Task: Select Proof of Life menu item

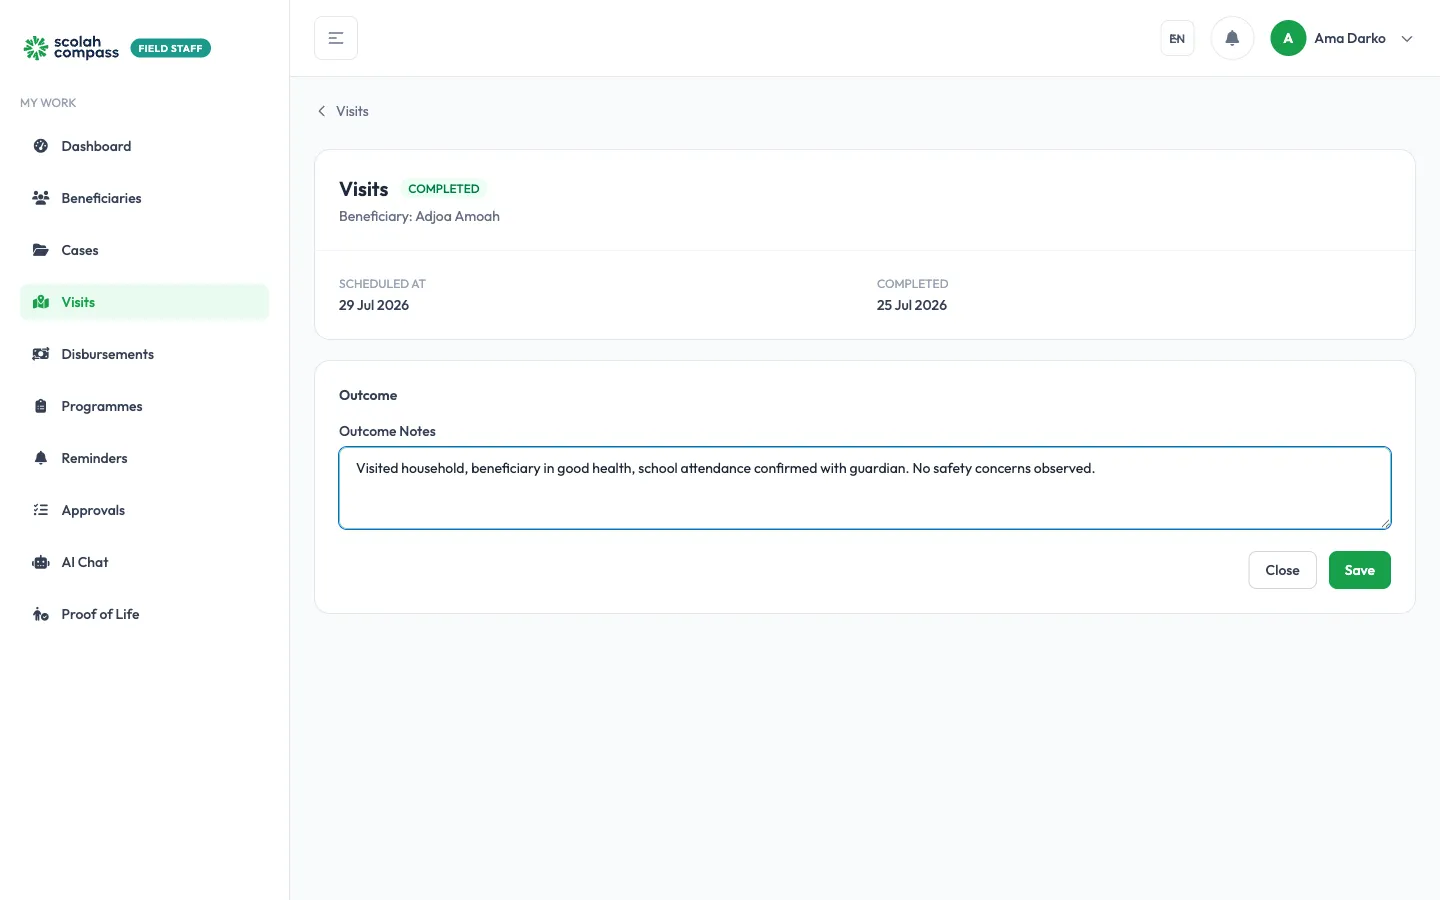Action: (x=144, y=614)
